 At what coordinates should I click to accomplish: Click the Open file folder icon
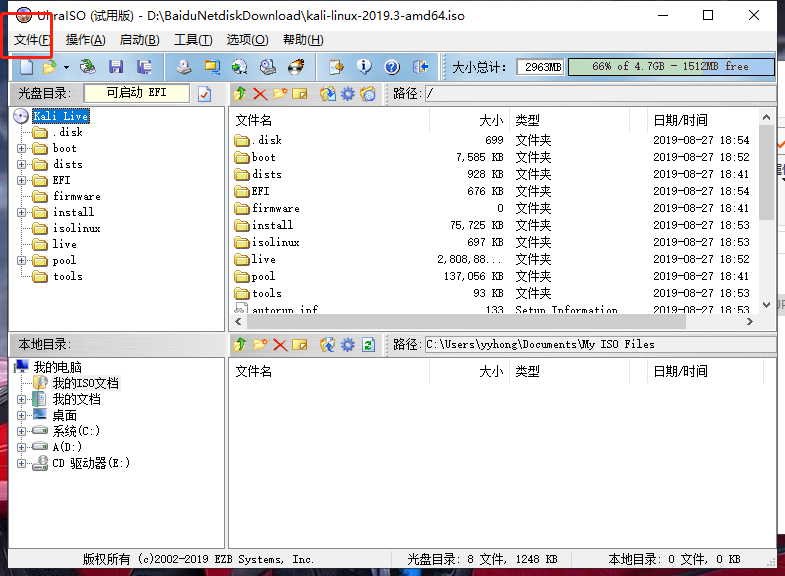click(x=50, y=67)
